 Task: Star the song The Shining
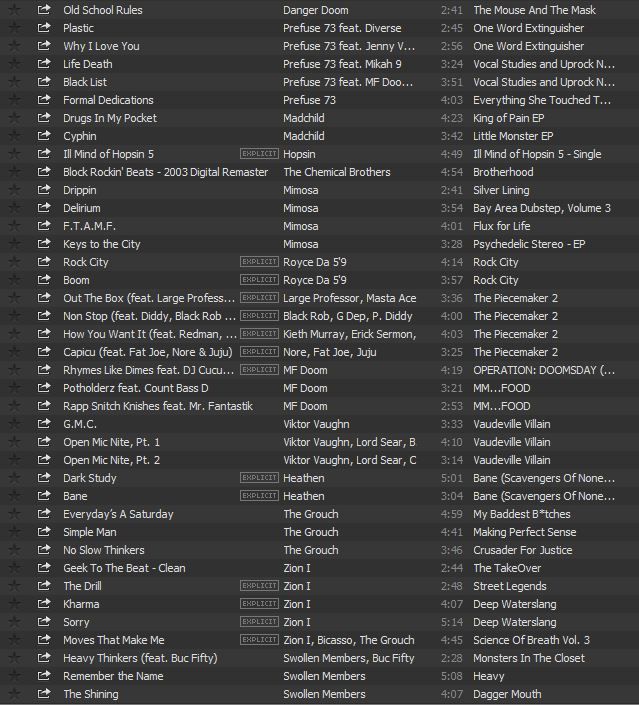tap(14, 694)
